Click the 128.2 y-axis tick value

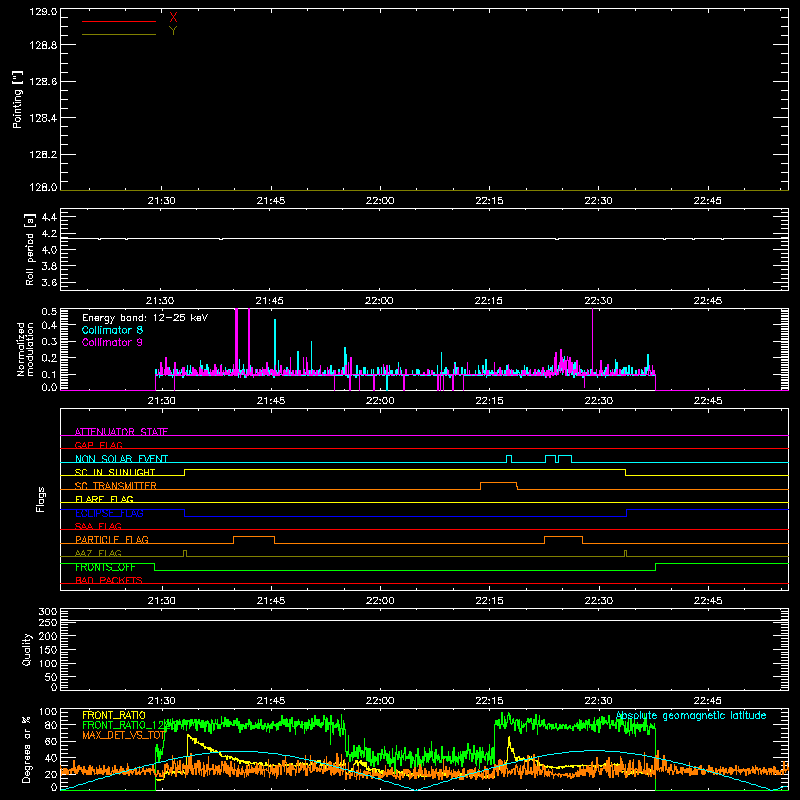coord(43,155)
